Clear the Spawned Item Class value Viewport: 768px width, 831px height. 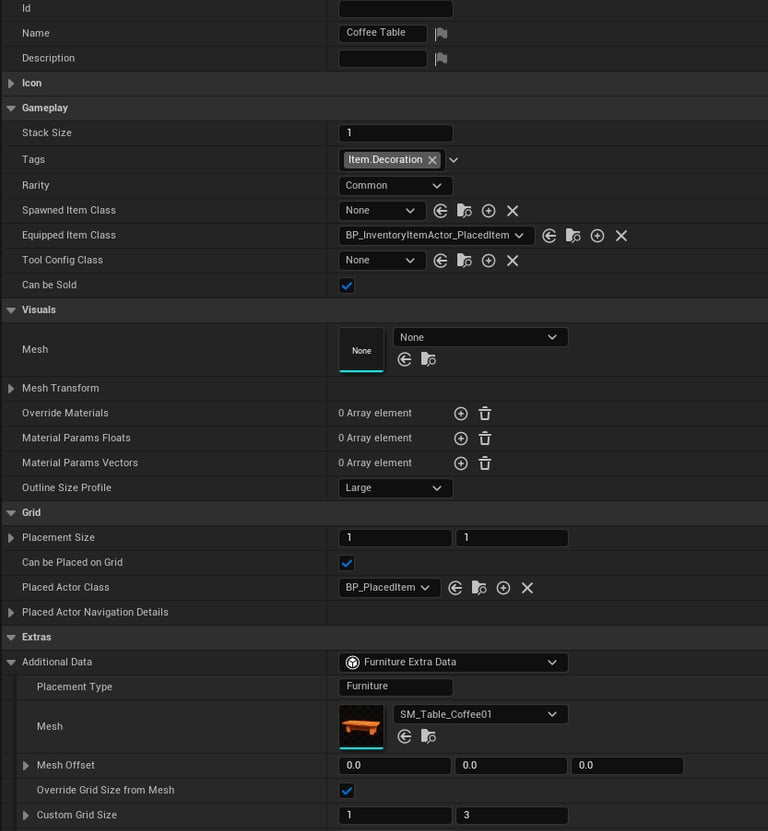pyautogui.click(x=513, y=211)
